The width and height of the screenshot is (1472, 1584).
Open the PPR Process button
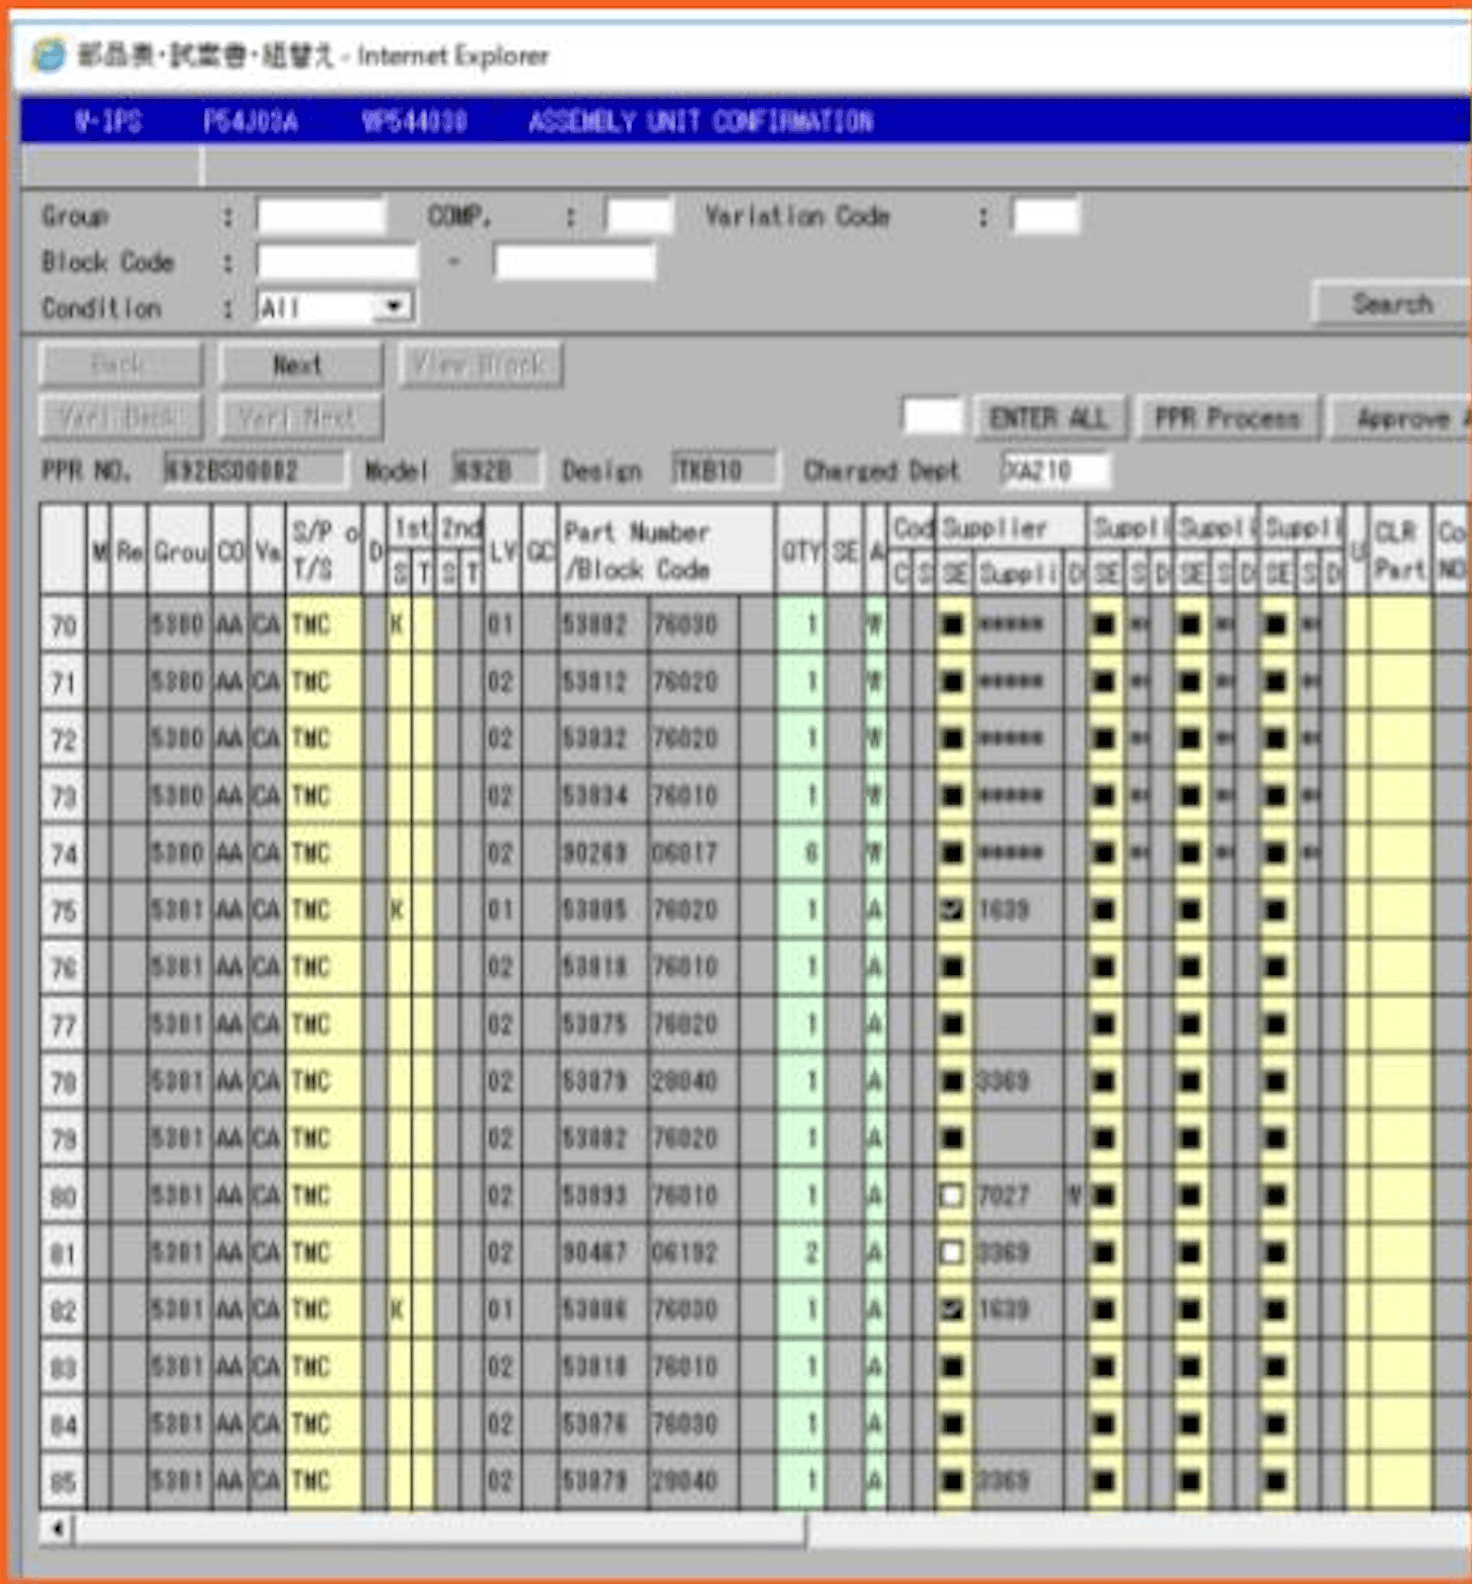pos(1227,418)
